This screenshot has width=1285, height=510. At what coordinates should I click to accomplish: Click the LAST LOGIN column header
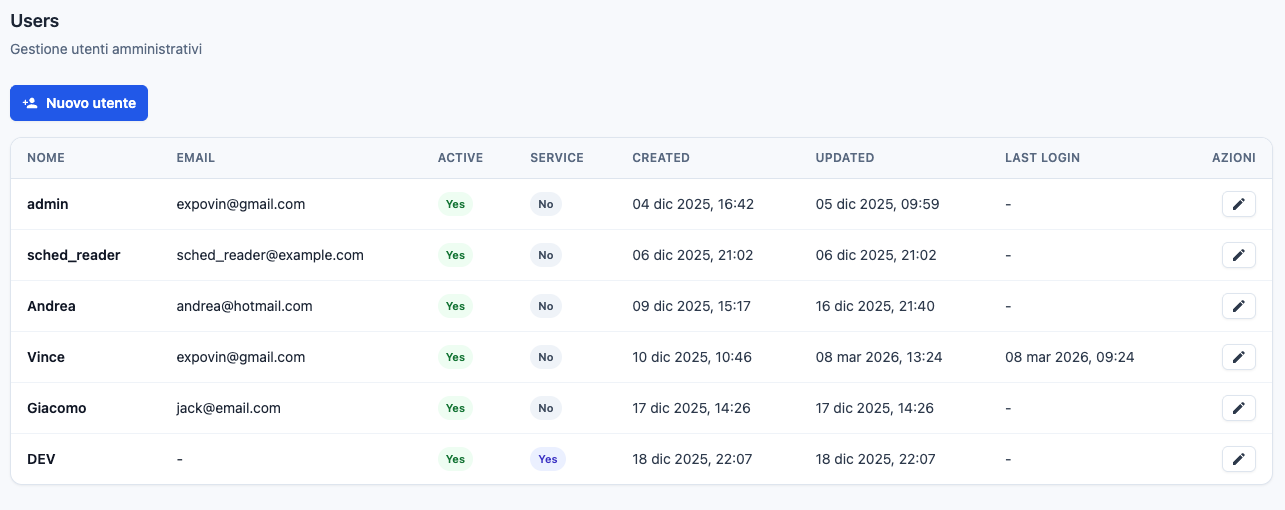1042,158
